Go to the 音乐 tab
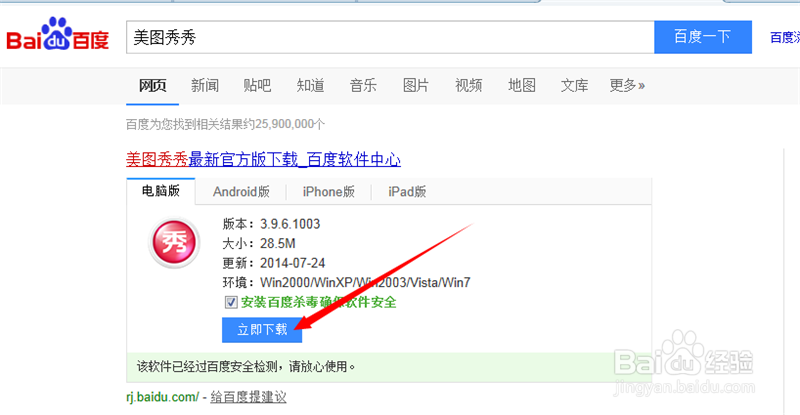The width and height of the screenshot is (800, 415). (363, 85)
